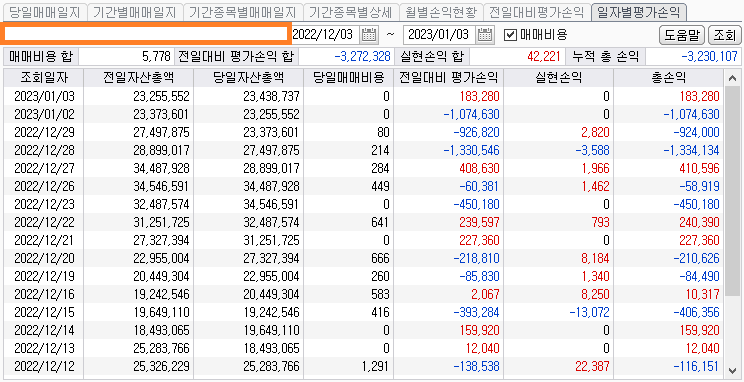This screenshot has height=382, width=744.
Task: Switch to the 월별손익현황 tab
Action: tap(441, 12)
